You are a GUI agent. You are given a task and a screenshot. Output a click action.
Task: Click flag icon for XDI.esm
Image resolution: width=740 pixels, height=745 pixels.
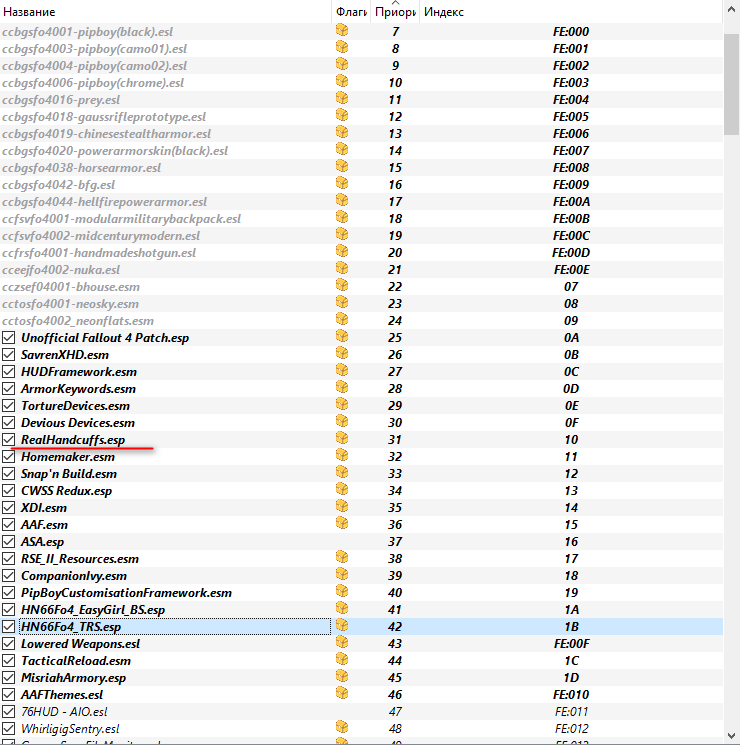pyautogui.click(x=342, y=507)
